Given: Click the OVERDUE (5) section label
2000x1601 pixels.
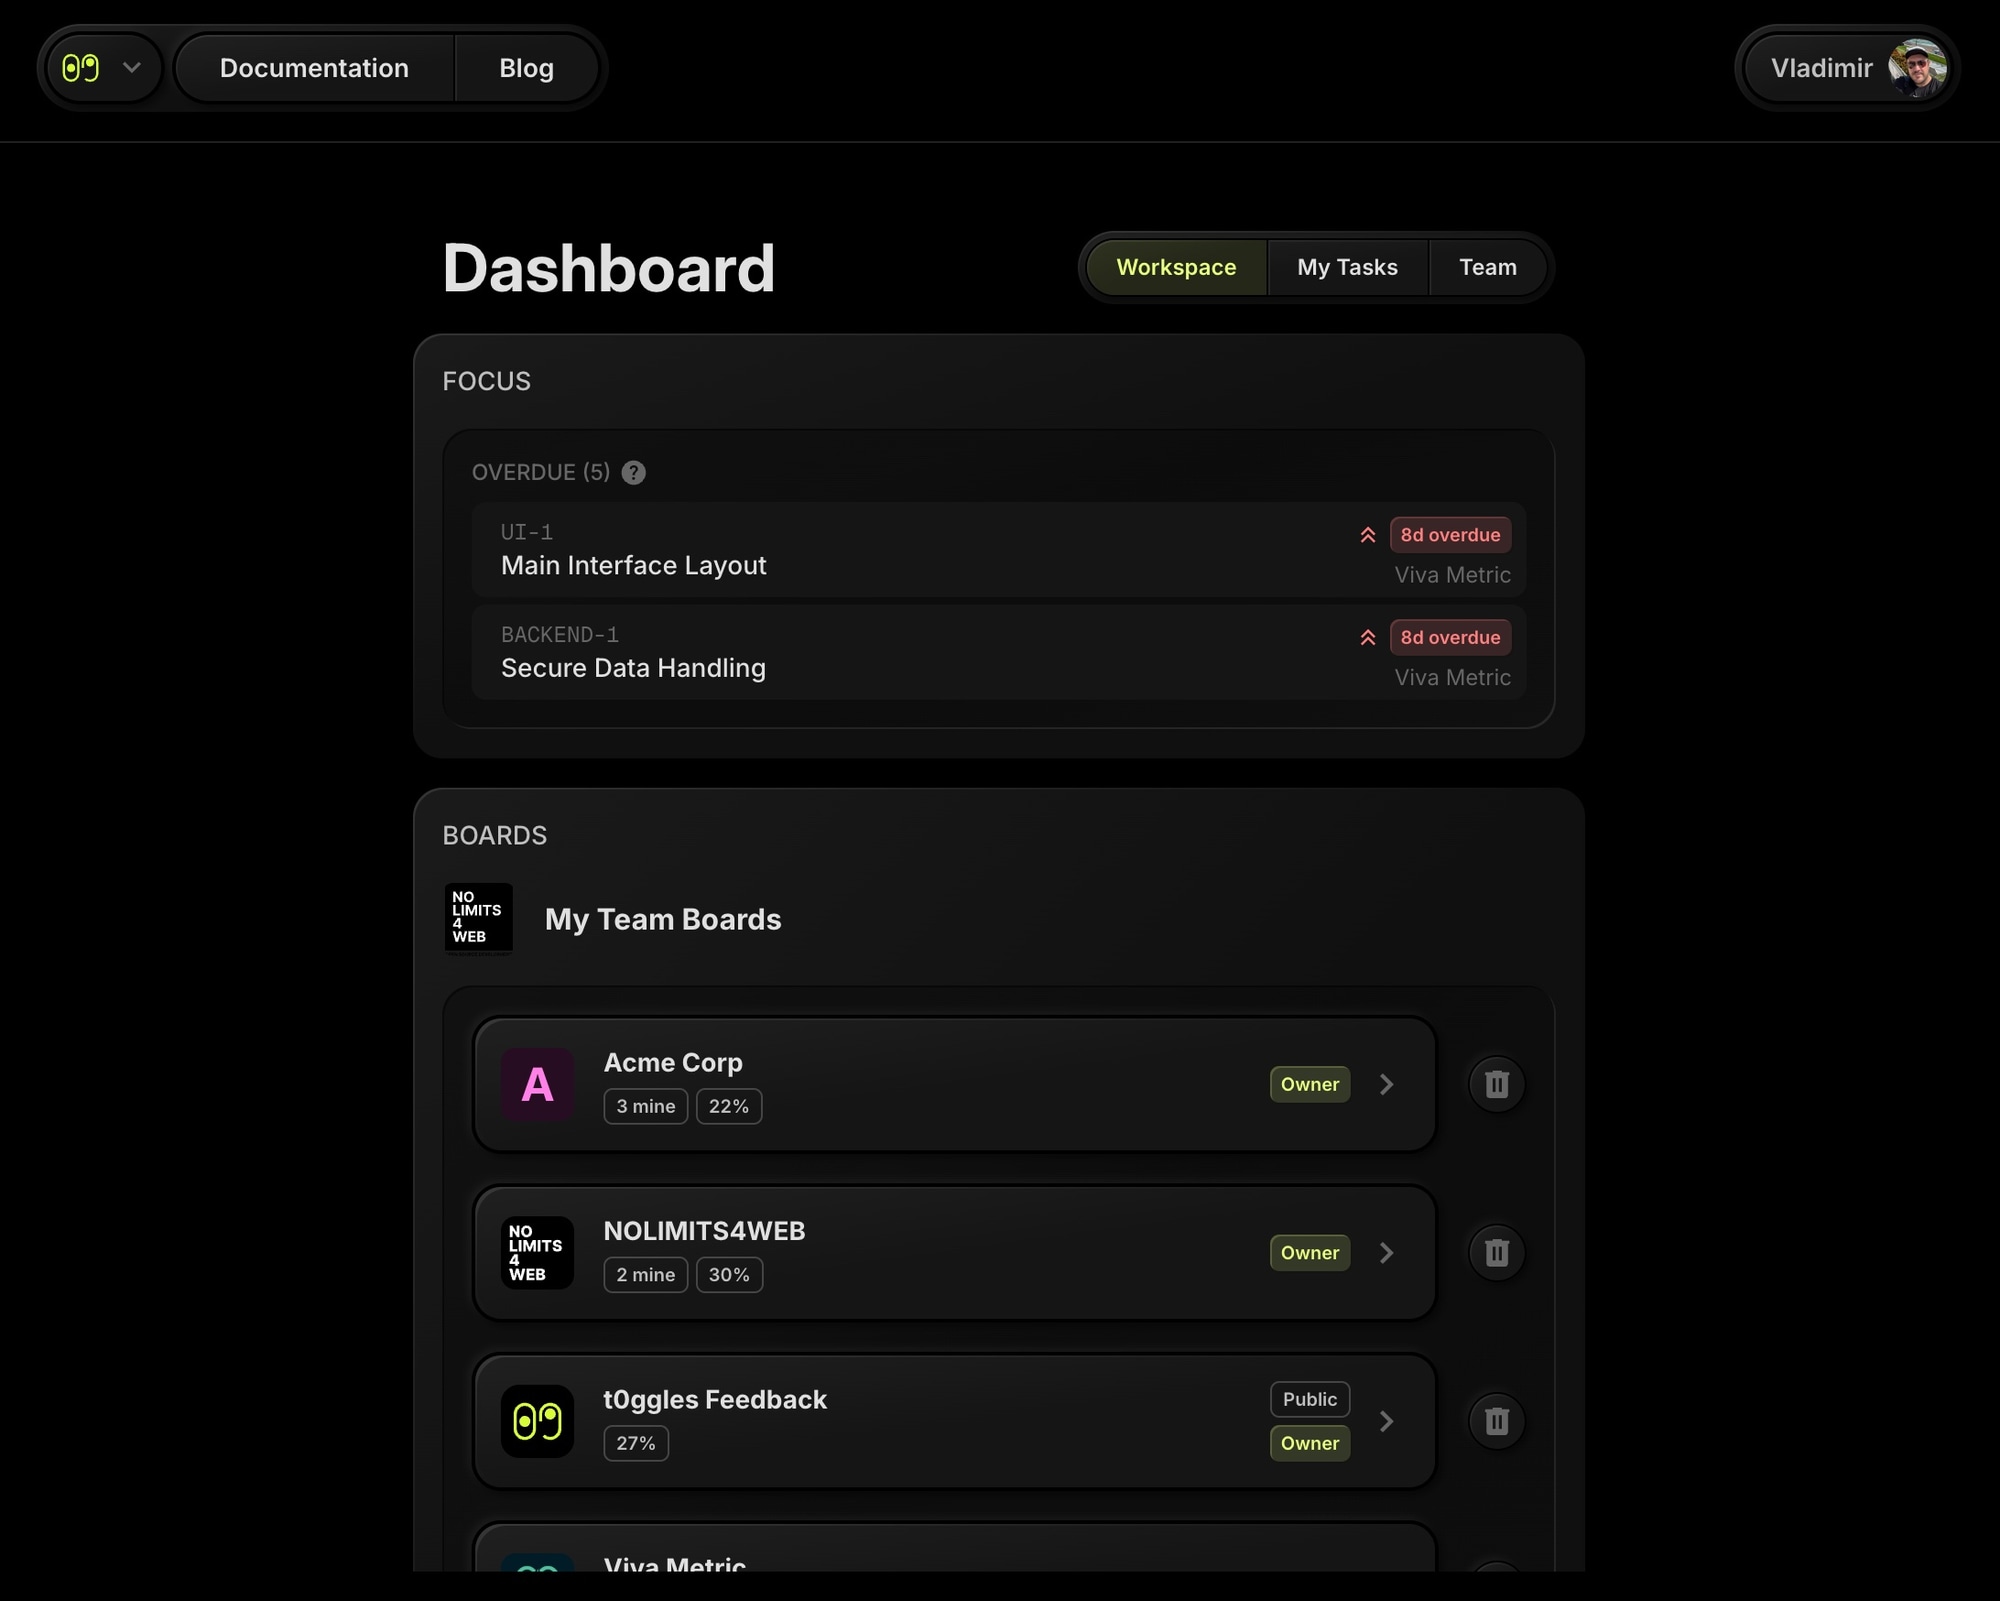Looking at the screenshot, I should tap(541, 472).
